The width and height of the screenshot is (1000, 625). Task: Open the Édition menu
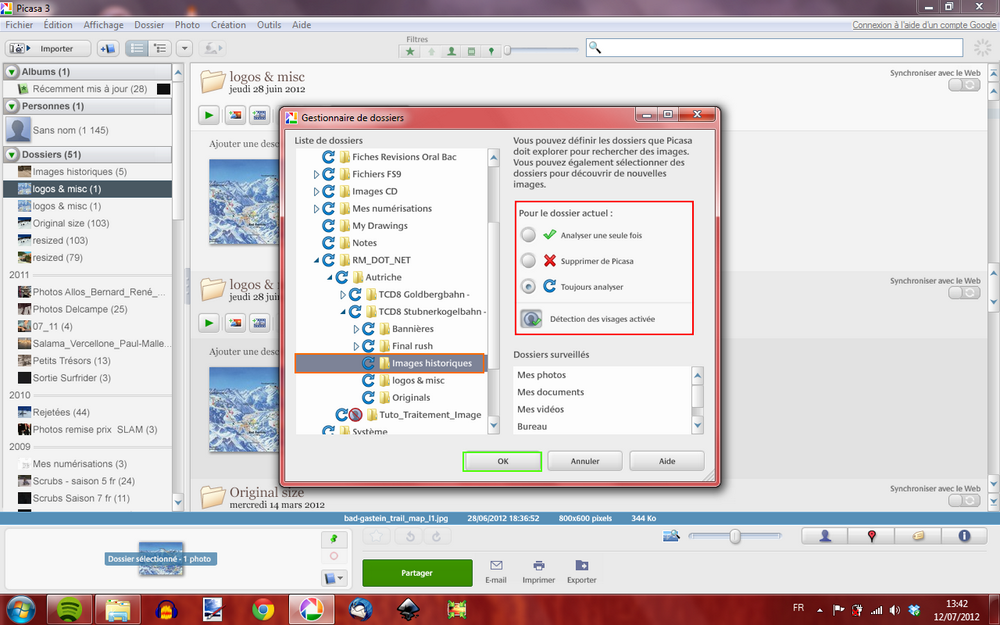click(x=58, y=25)
